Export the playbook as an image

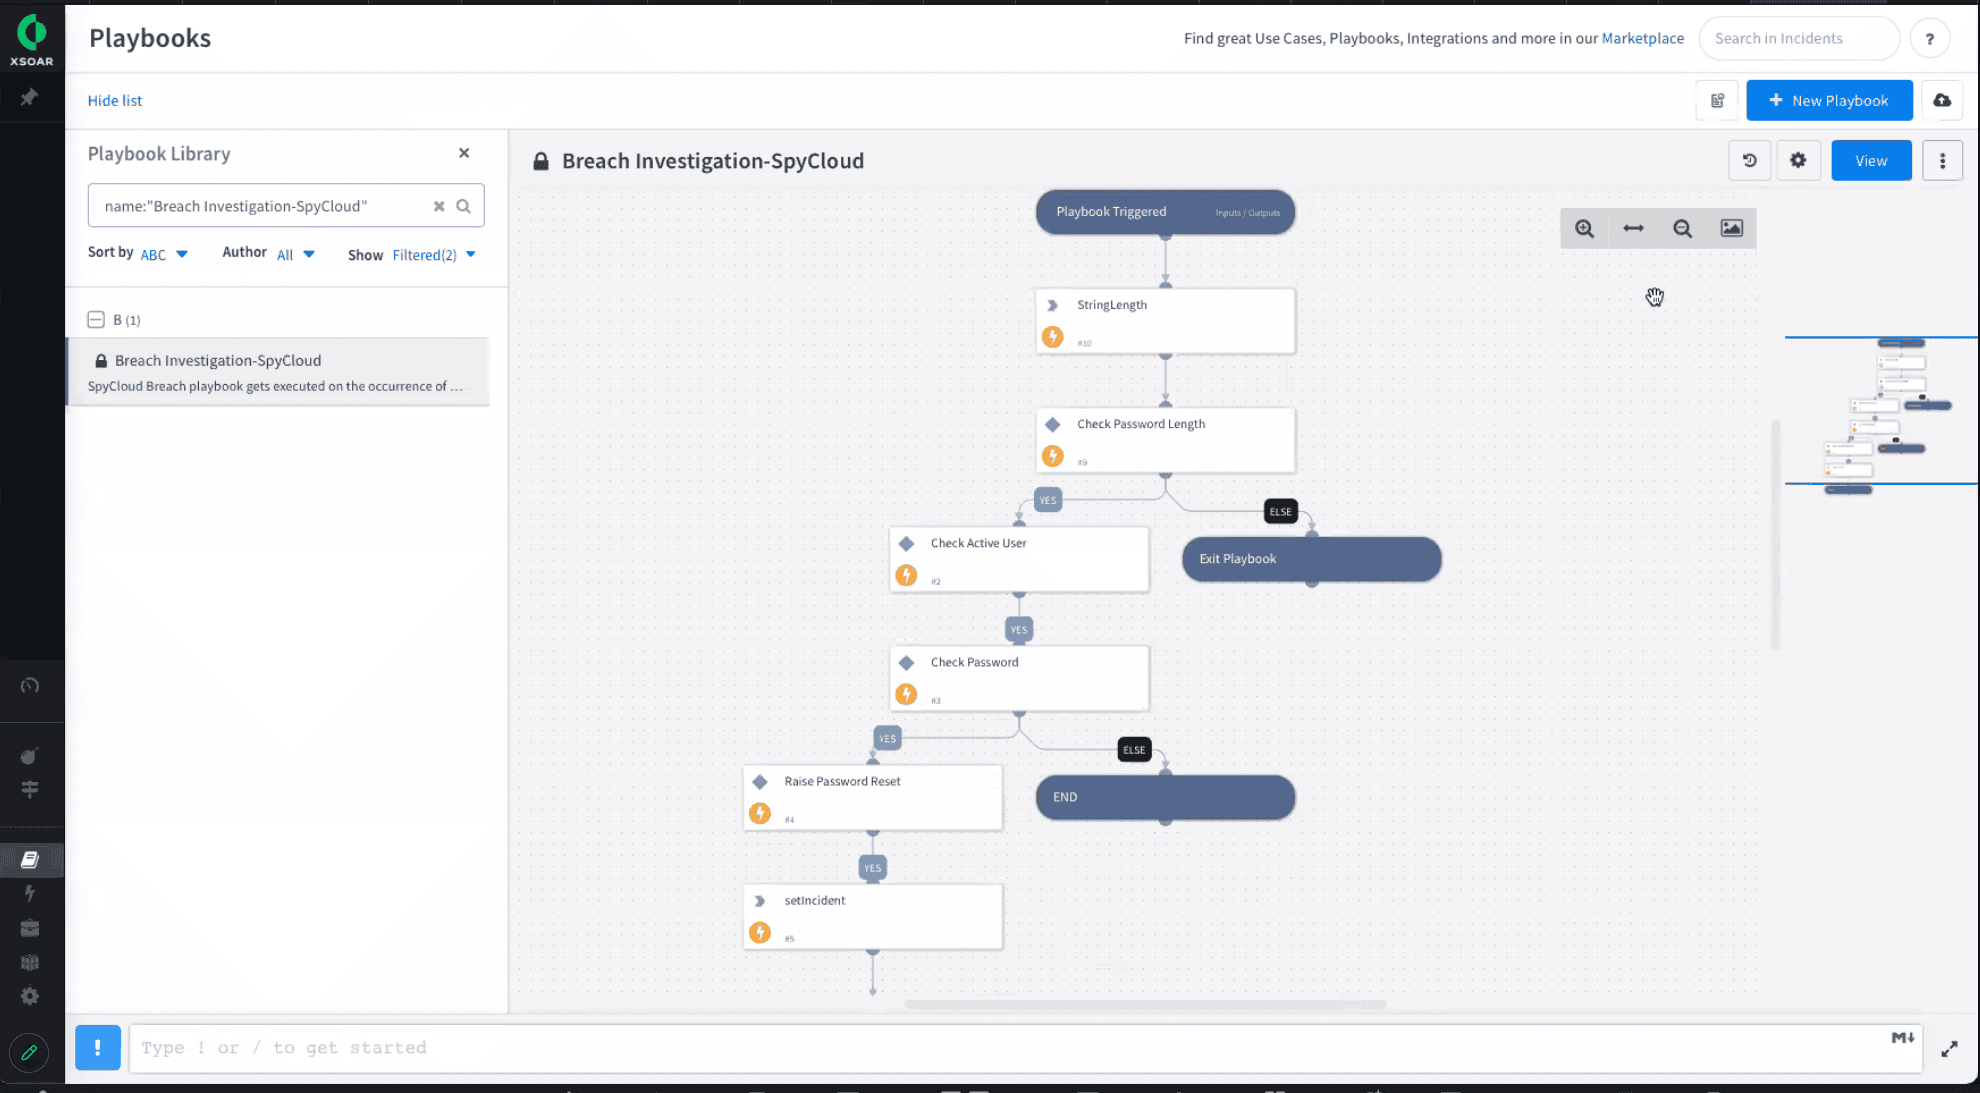[1732, 228]
